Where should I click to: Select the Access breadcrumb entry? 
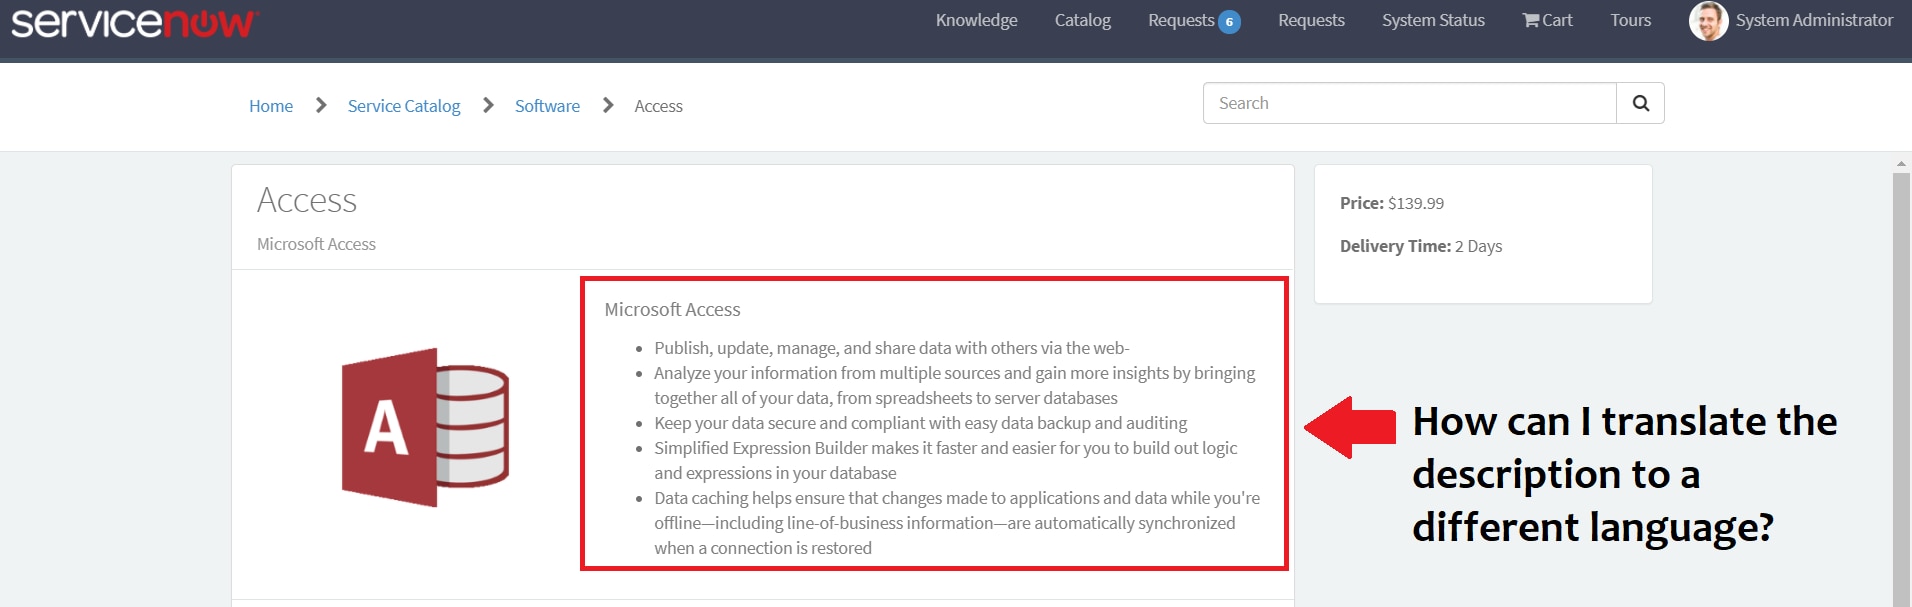coord(658,105)
